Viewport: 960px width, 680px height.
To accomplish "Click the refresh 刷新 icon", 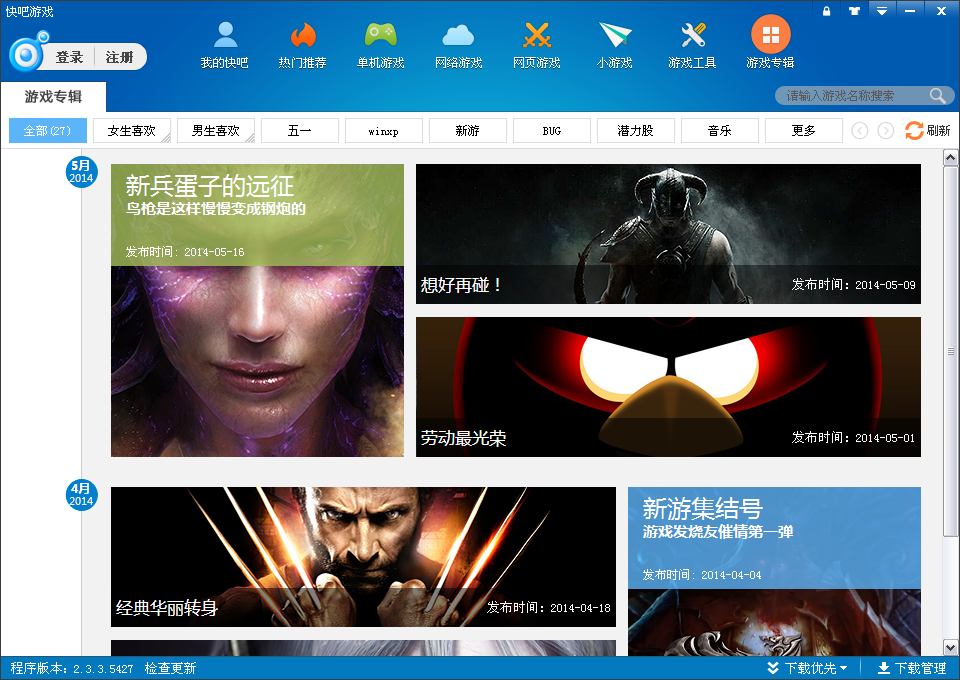I will click(914, 130).
